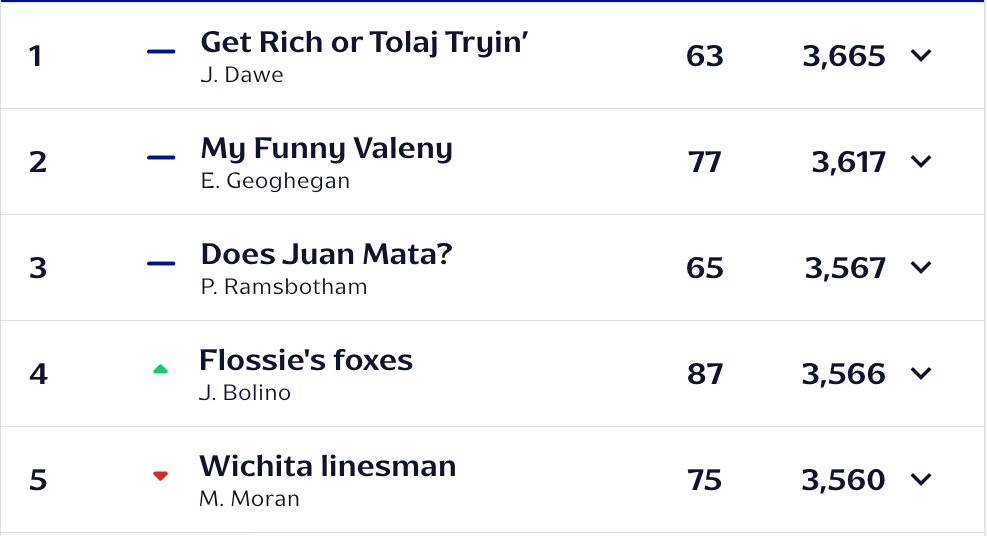Click the no-change dash beside Get Rich or Tolaj Tryin'
Viewport: 987px width, 536px height.
pyautogui.click(x=161, y=52)
